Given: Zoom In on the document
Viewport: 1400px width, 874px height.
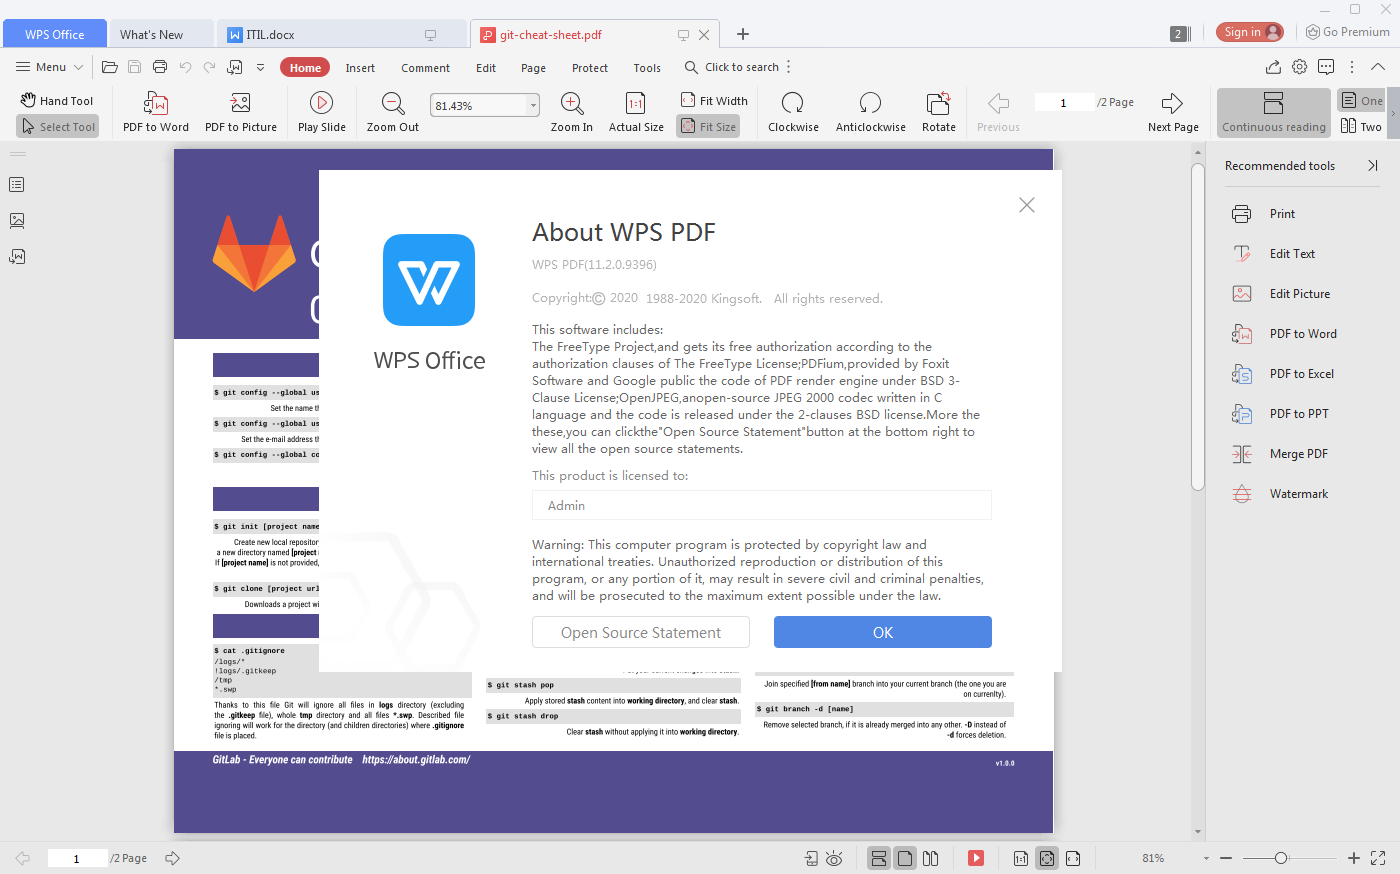Looking at the screenshot, I should 571,111.
